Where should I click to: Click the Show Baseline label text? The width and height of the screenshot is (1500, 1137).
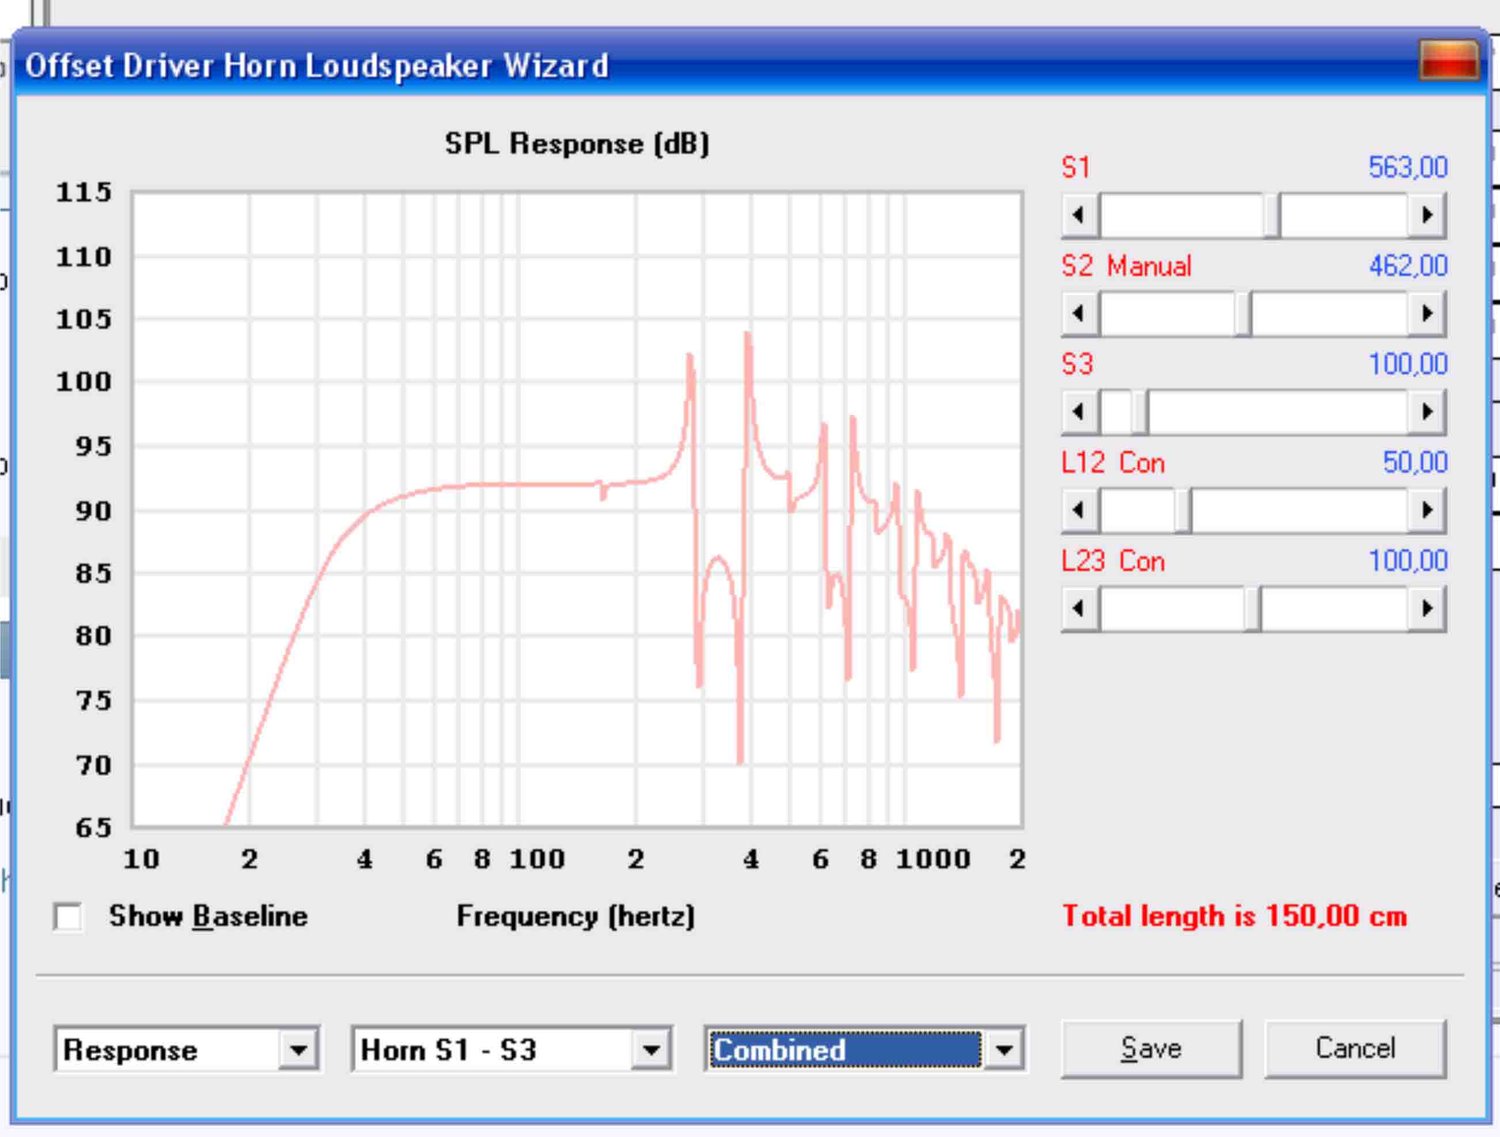[x=208, y=916]
